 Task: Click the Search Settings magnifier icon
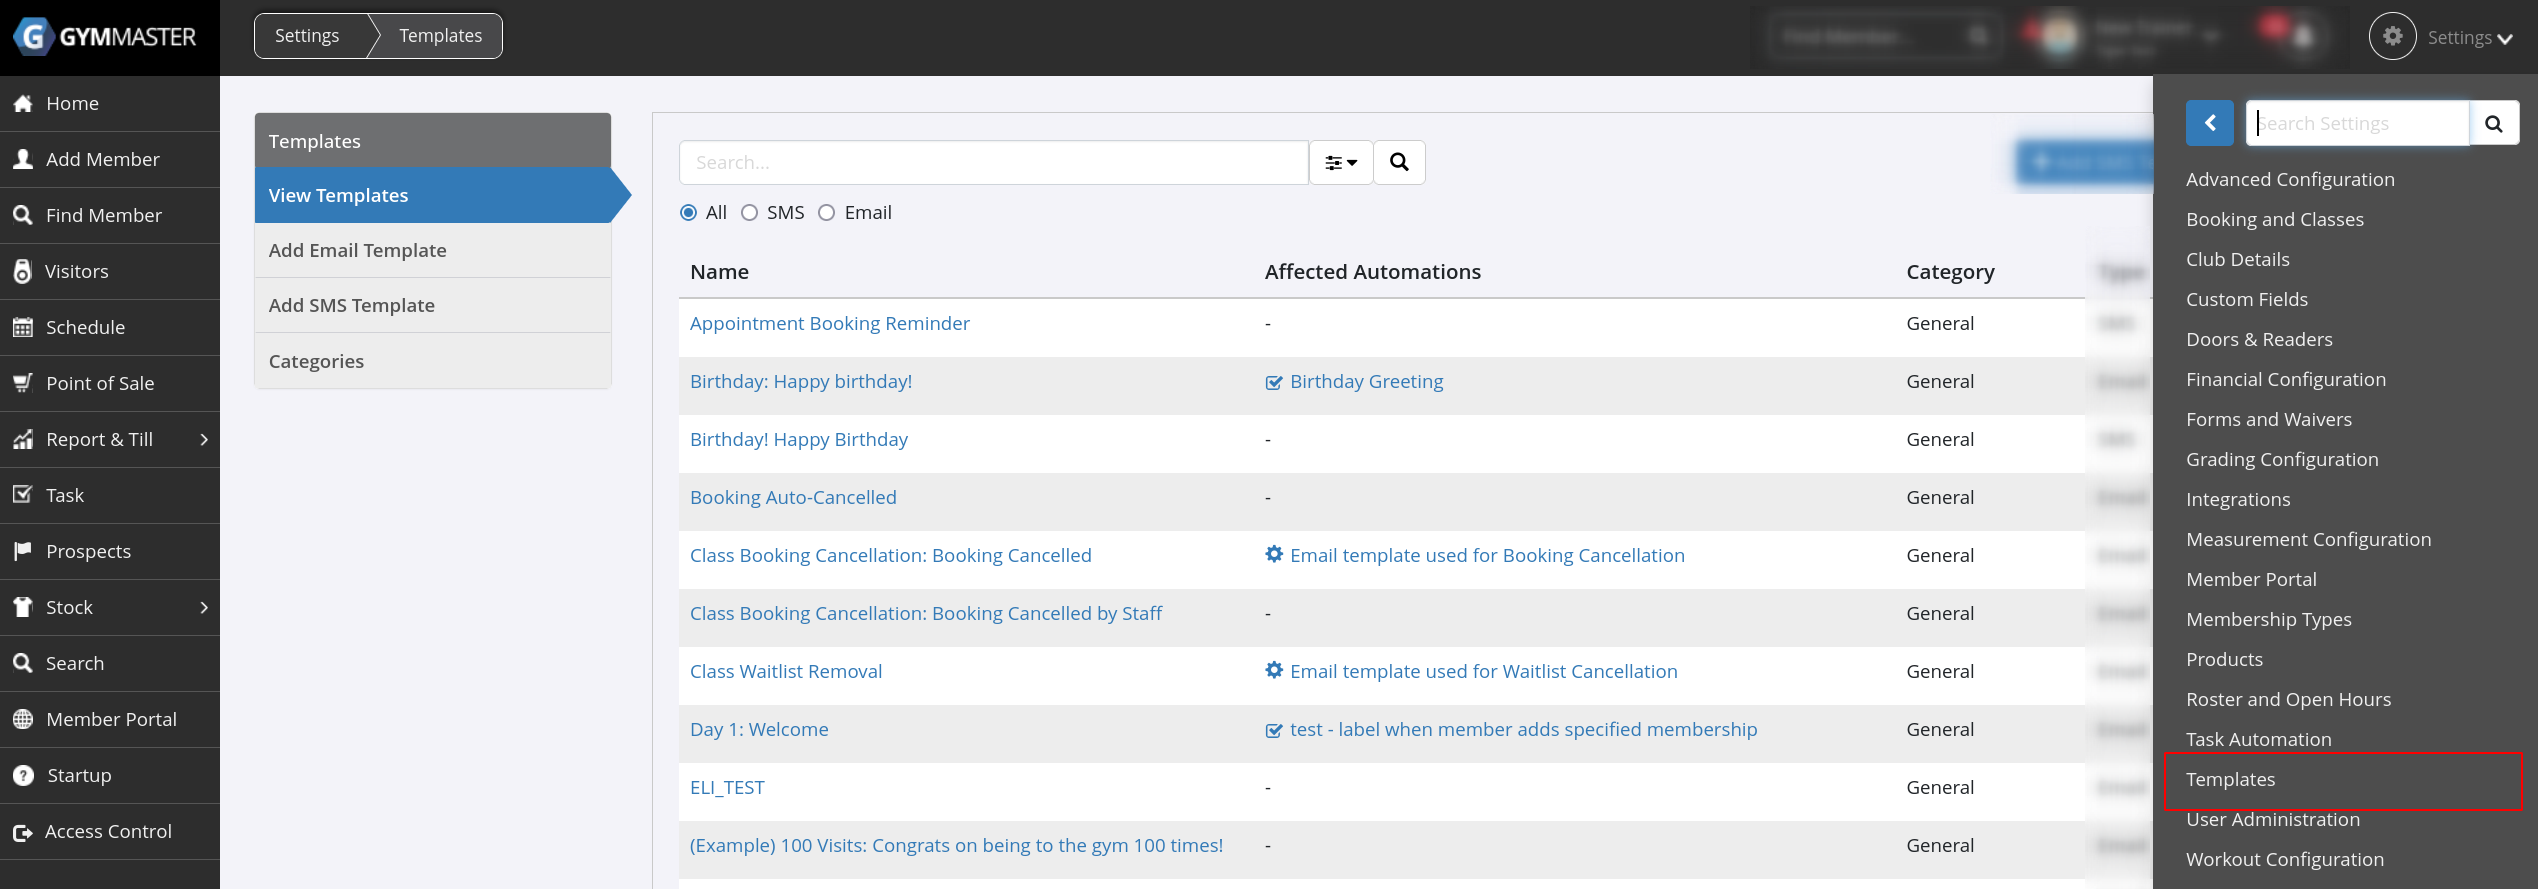(2493, 123)
